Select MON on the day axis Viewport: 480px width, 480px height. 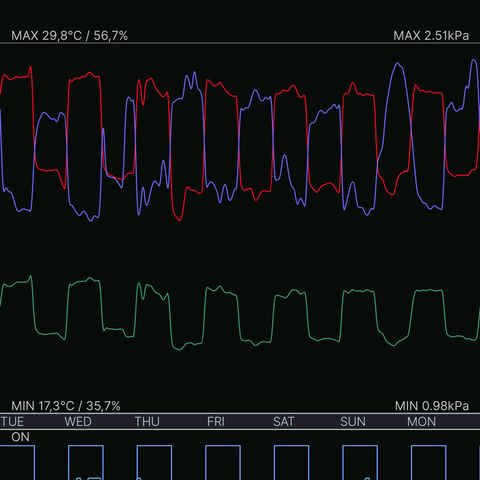421,422
